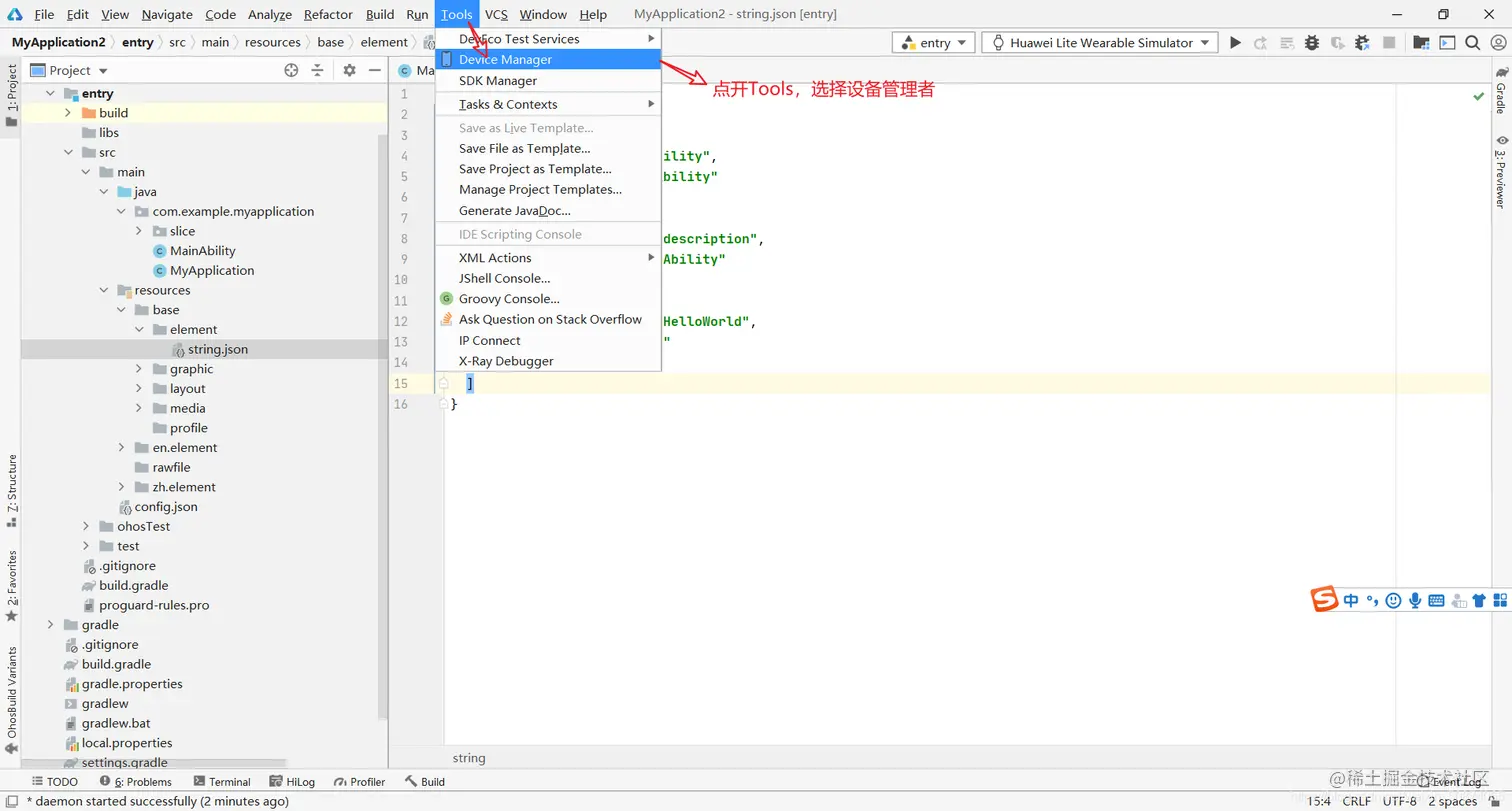Expand the en.element folder
Viewport: 1512px width, 811px height.
(x=121, y=448)
